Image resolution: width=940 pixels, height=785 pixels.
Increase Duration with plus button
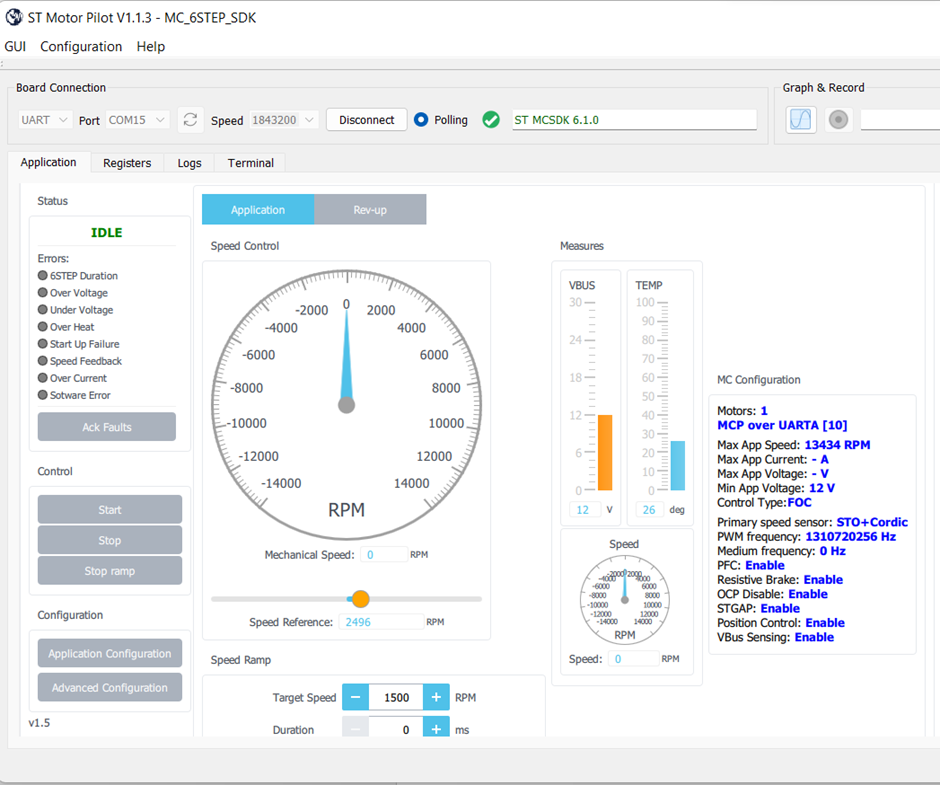click(x=436, y=728)
